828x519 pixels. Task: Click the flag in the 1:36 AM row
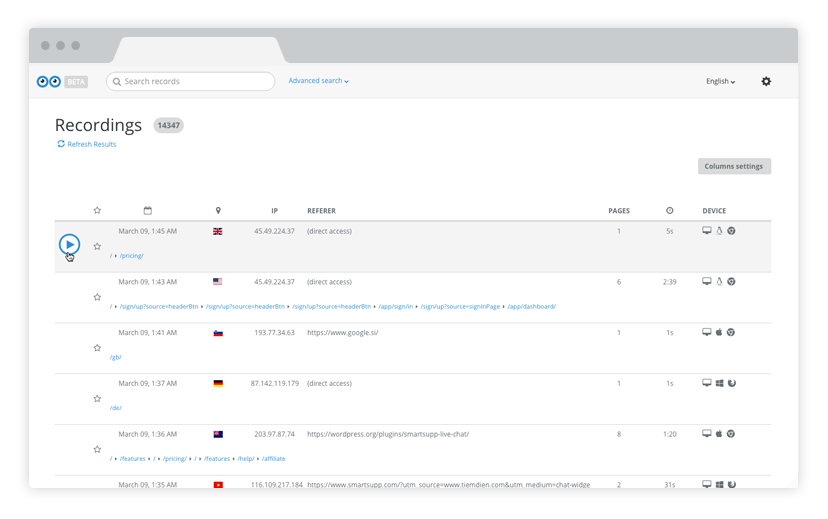coord(218,434)
